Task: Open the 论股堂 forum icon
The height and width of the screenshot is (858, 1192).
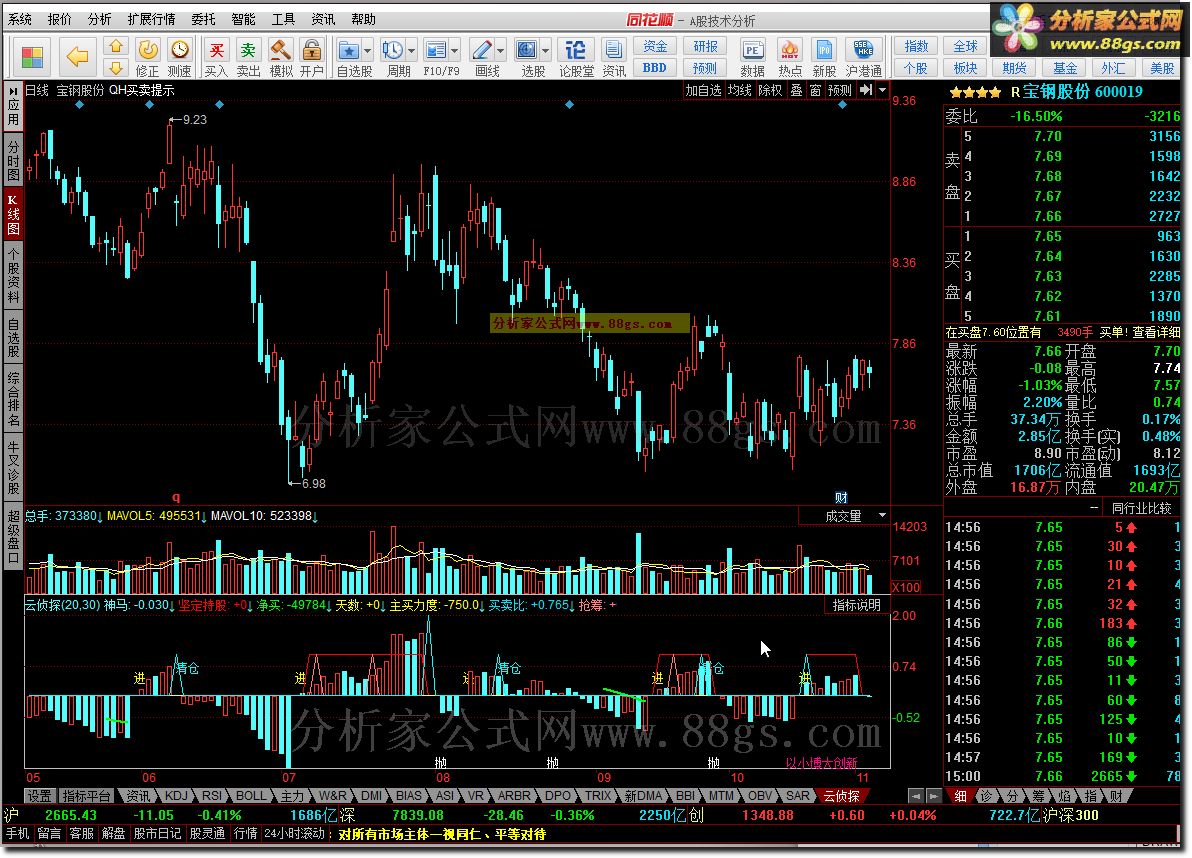Action: pyautogui.click(x=575, y=58)
